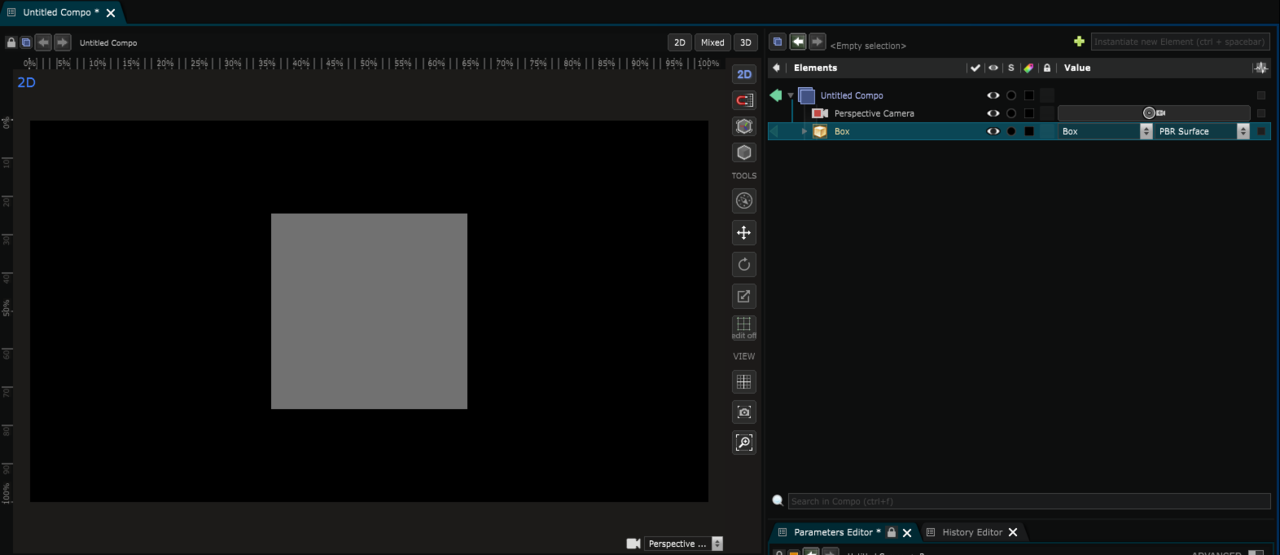Screen dimensions: 1280x555
Task: Select the Untitled Compo document tab
Action: (60, 13)
